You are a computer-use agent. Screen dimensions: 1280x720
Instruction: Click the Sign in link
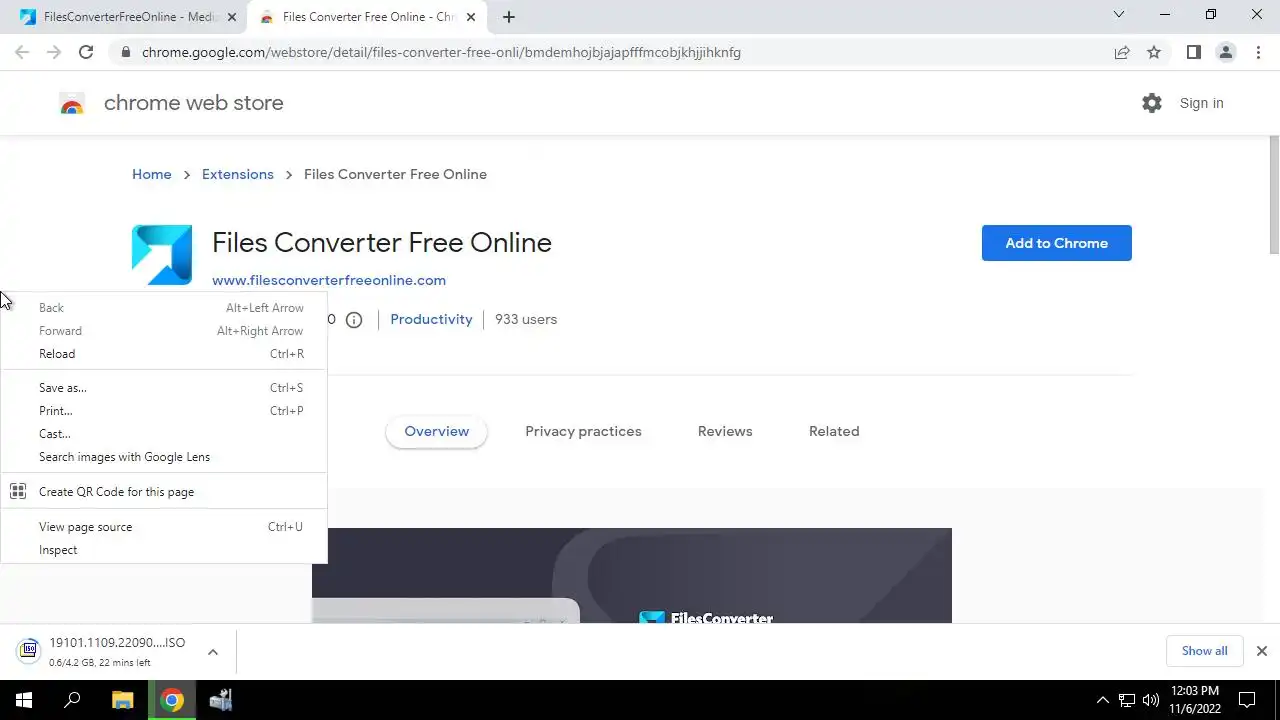click(x=1201, y=103)
